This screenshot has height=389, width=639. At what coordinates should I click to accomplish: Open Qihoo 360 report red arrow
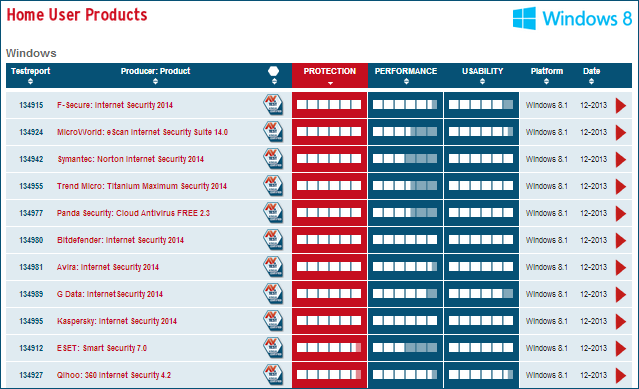[620, 375]
